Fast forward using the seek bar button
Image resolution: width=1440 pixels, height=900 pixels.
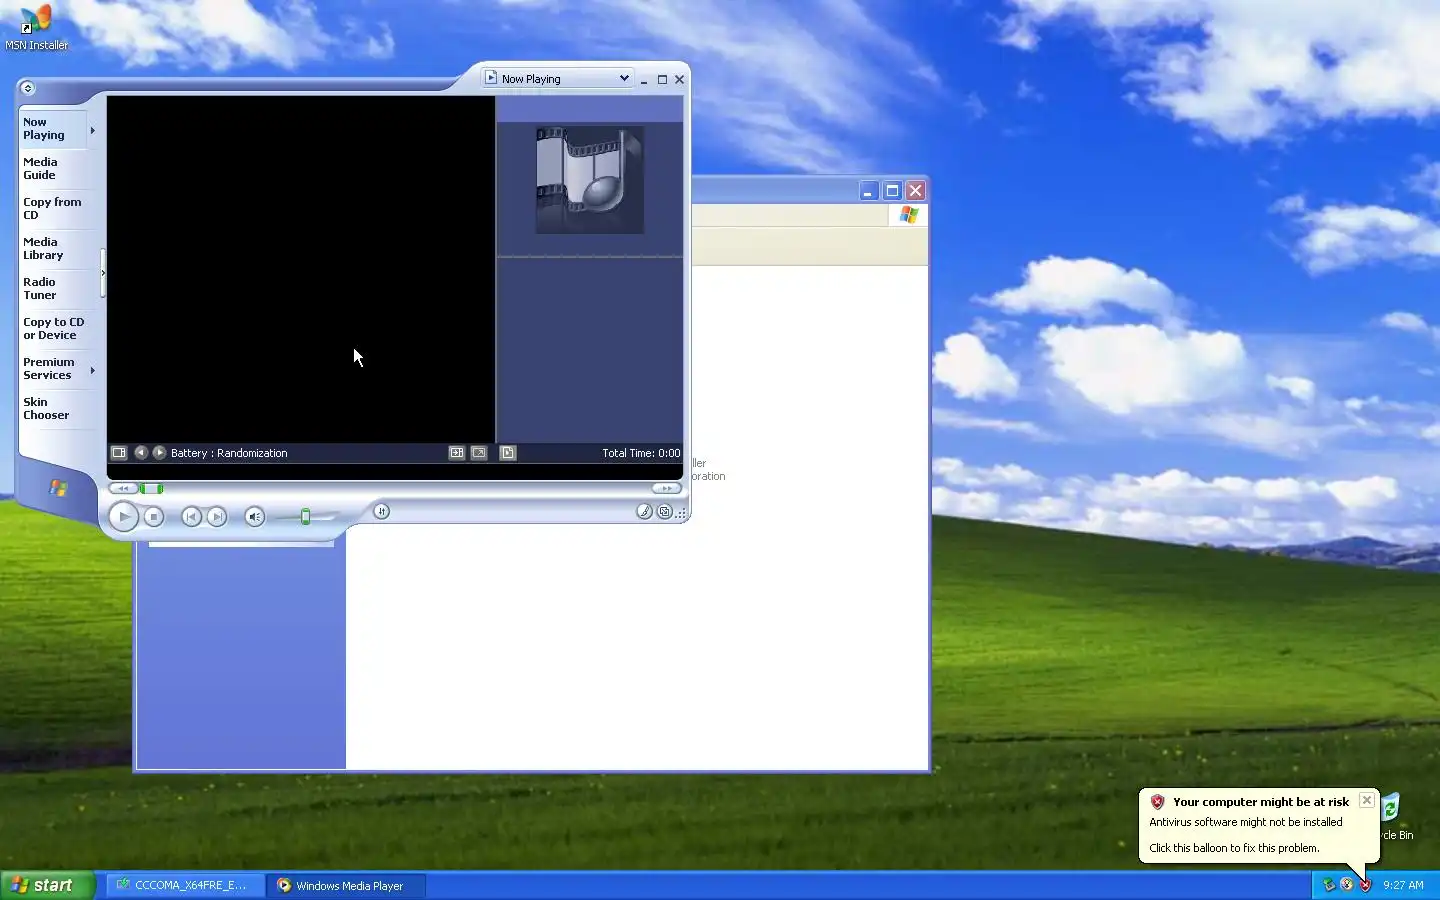666,488
